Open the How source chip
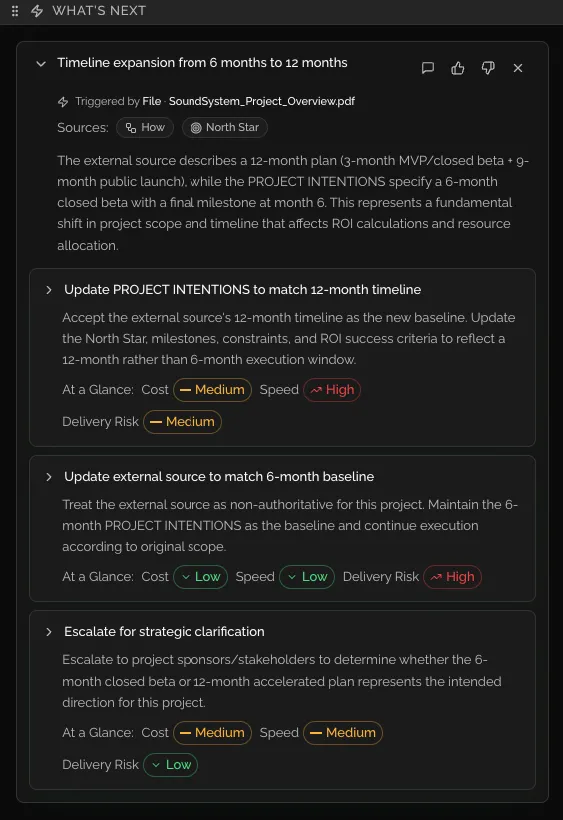The image size is (563, 820). [x=145, y=128]
